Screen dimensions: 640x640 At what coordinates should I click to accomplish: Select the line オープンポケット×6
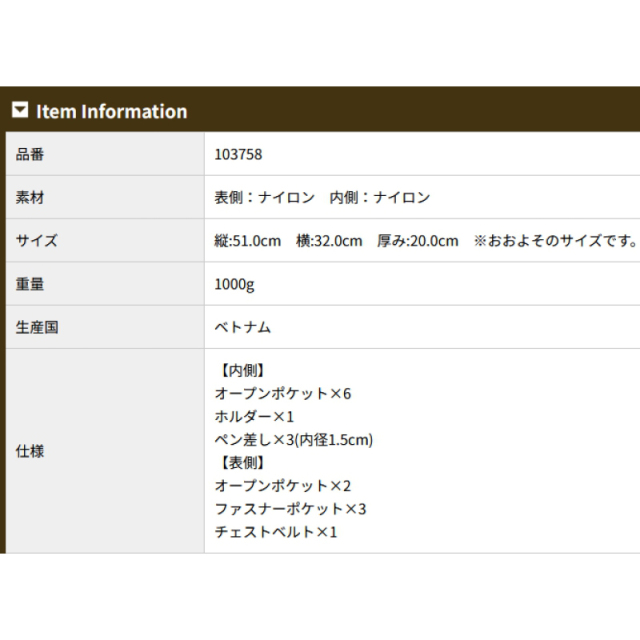283,393
